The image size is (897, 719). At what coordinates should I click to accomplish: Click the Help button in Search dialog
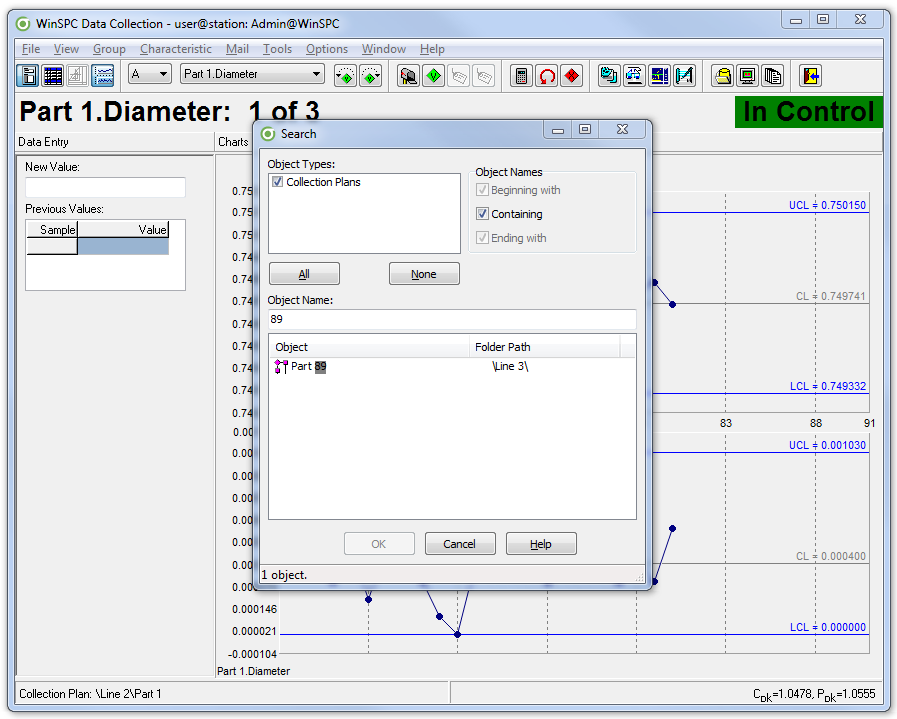[541, 544]
